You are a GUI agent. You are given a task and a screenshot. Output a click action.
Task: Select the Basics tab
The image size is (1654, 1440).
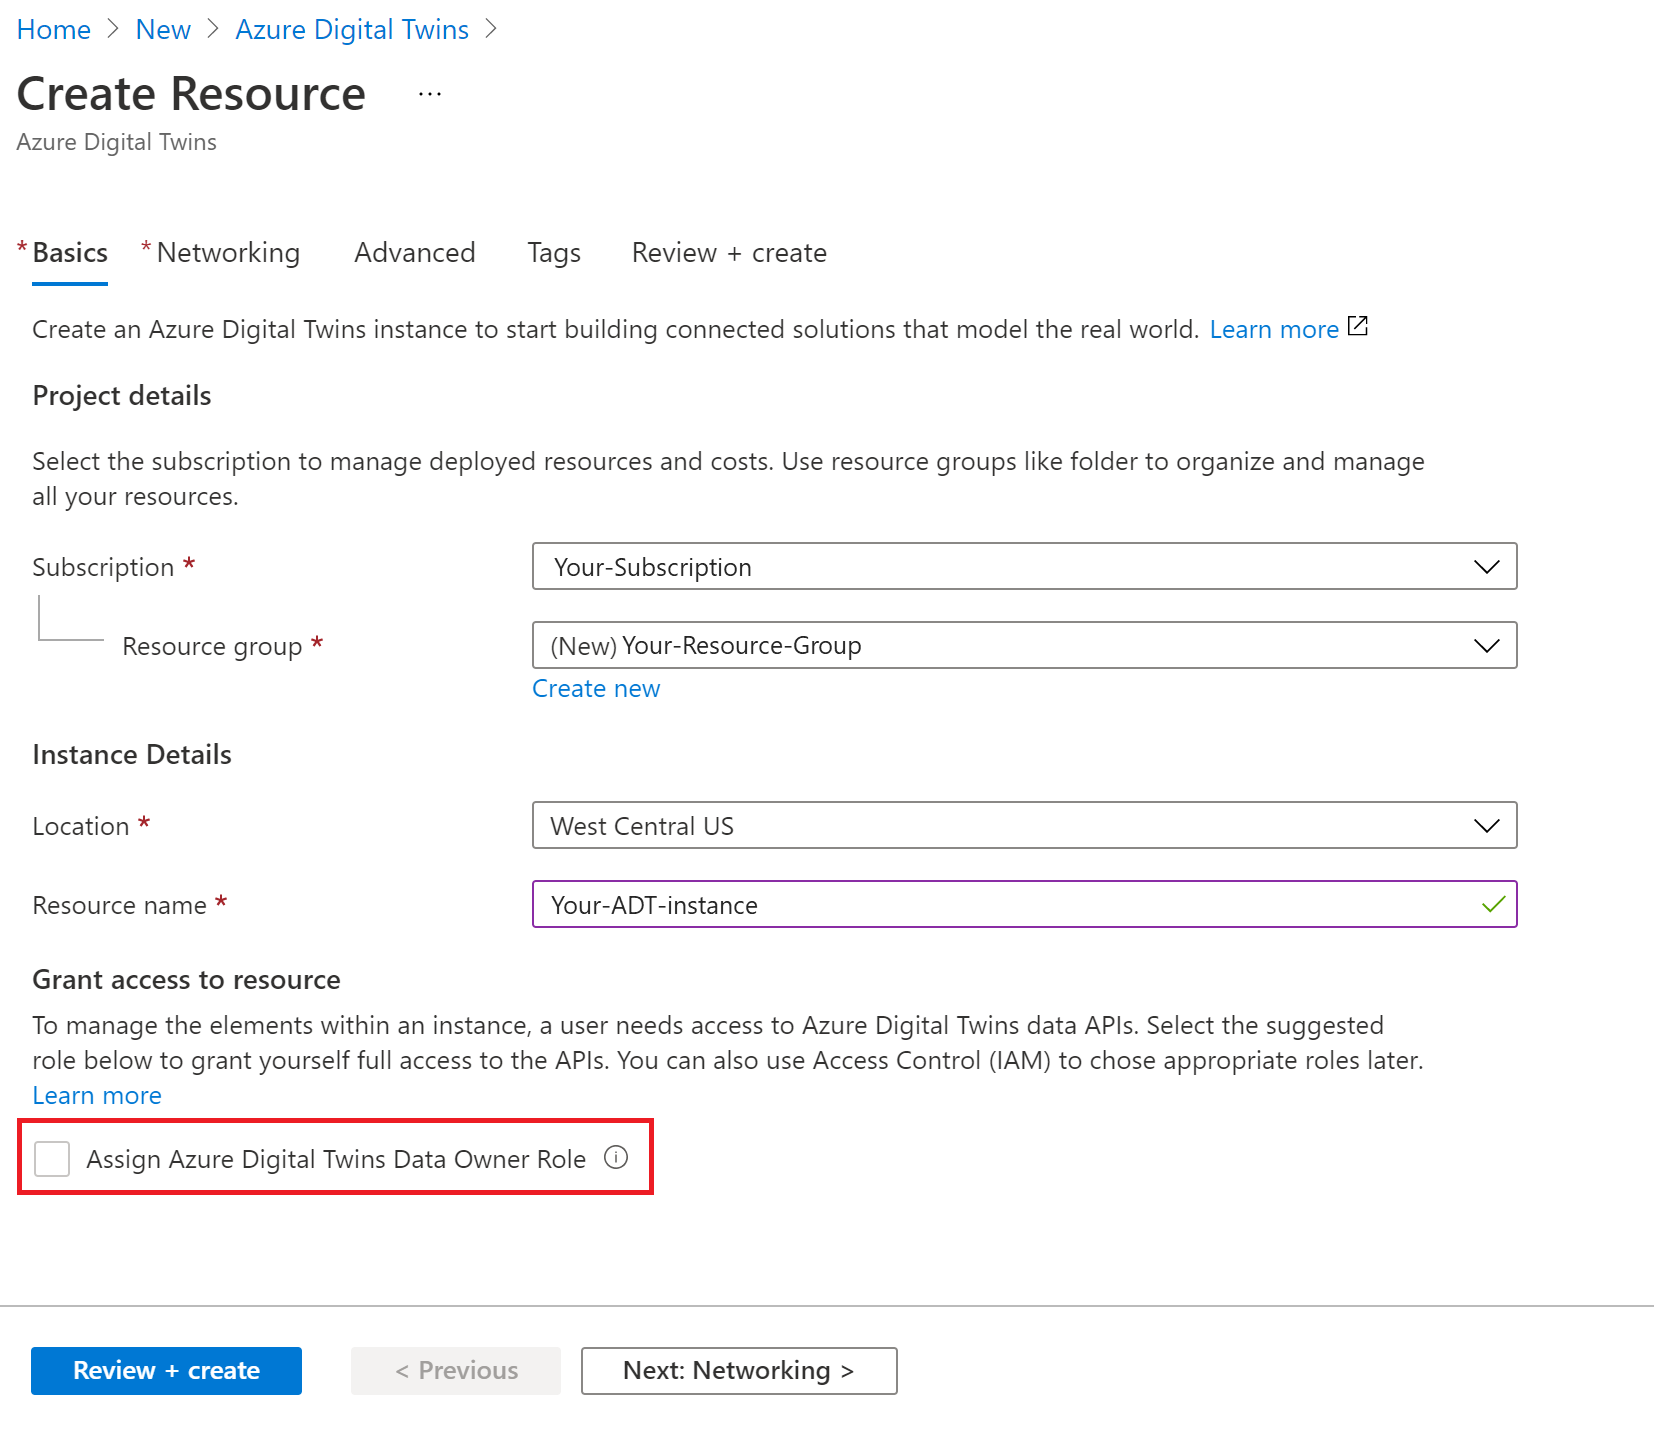pos(70,253)
